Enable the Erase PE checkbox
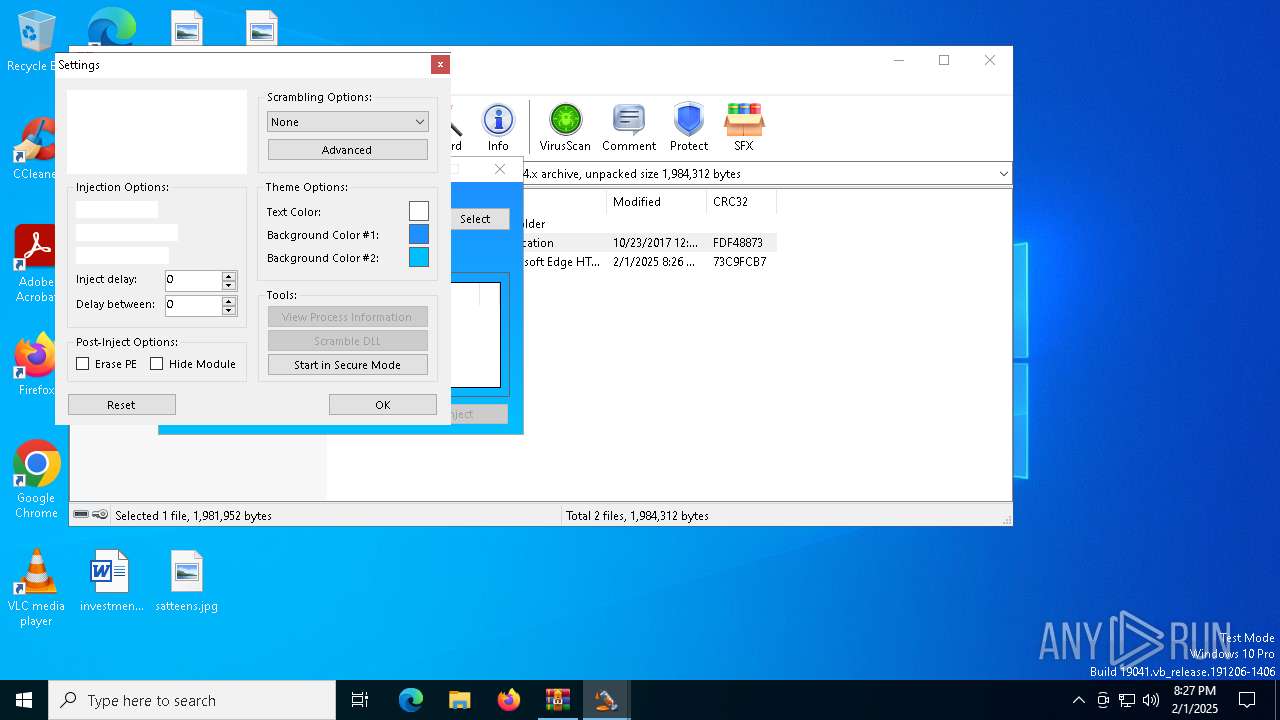 [x=83, y=364]
